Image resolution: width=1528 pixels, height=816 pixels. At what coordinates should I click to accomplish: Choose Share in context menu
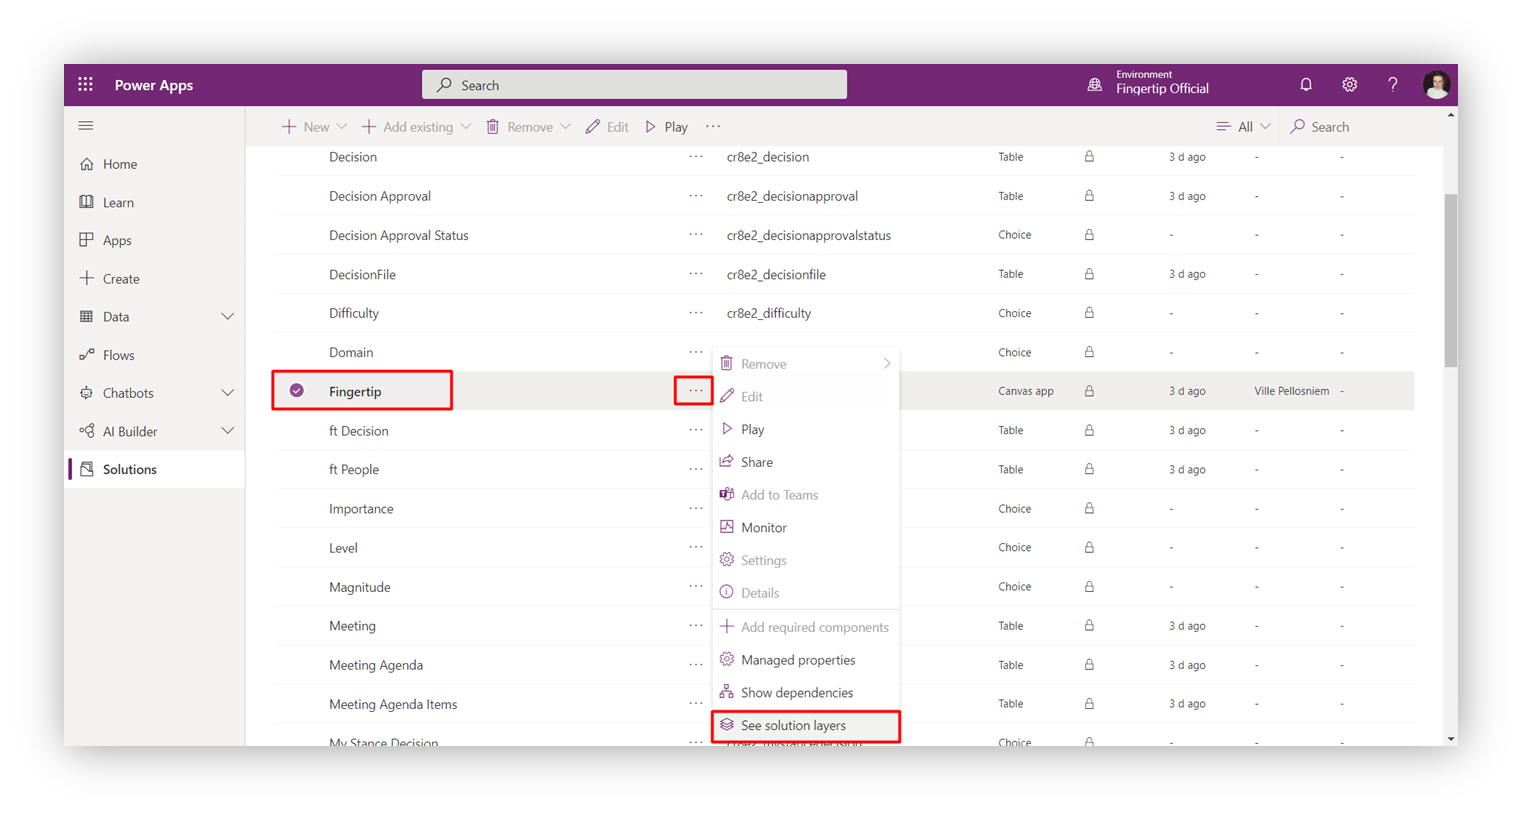[806, 462]
